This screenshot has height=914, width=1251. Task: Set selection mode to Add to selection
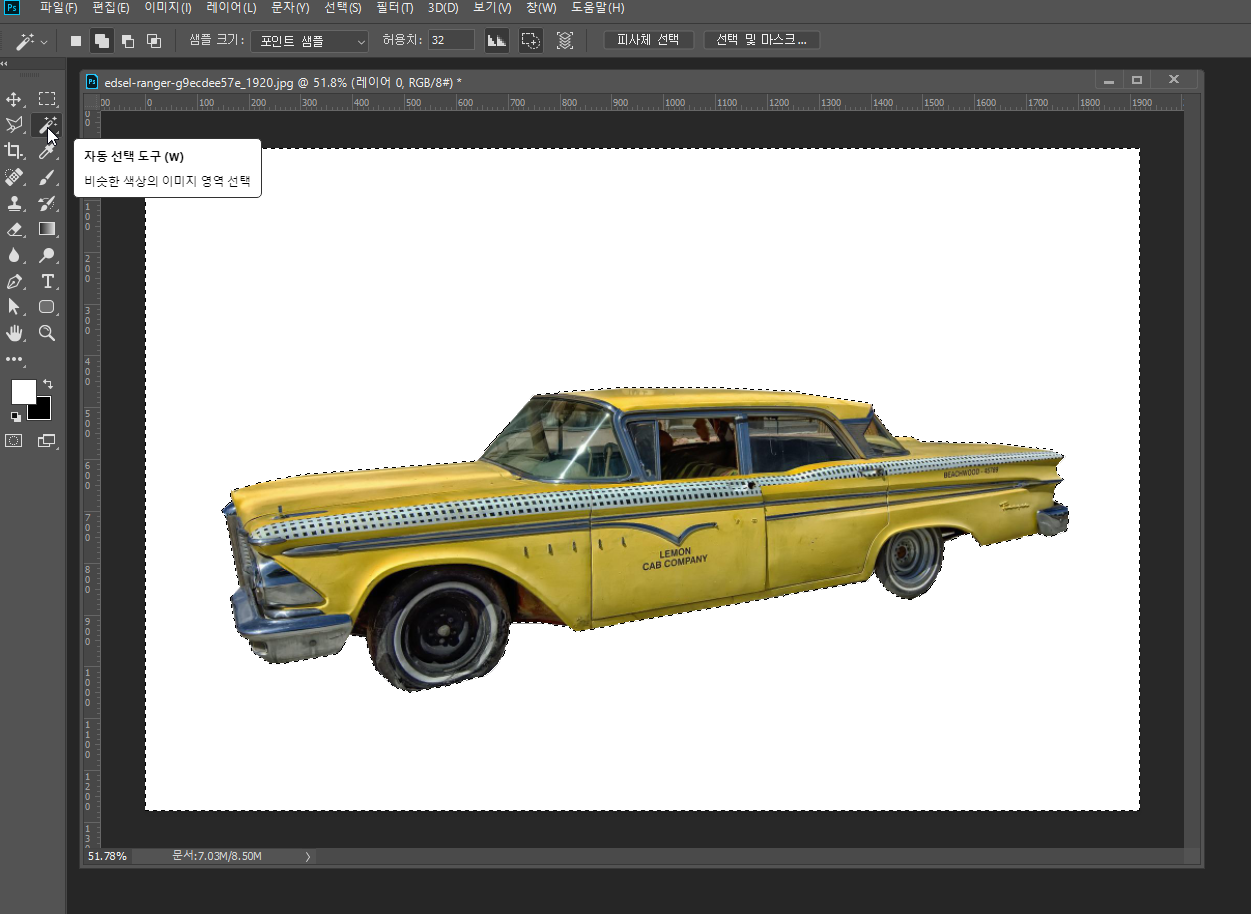pyautogui.click(x=102, y=41)
